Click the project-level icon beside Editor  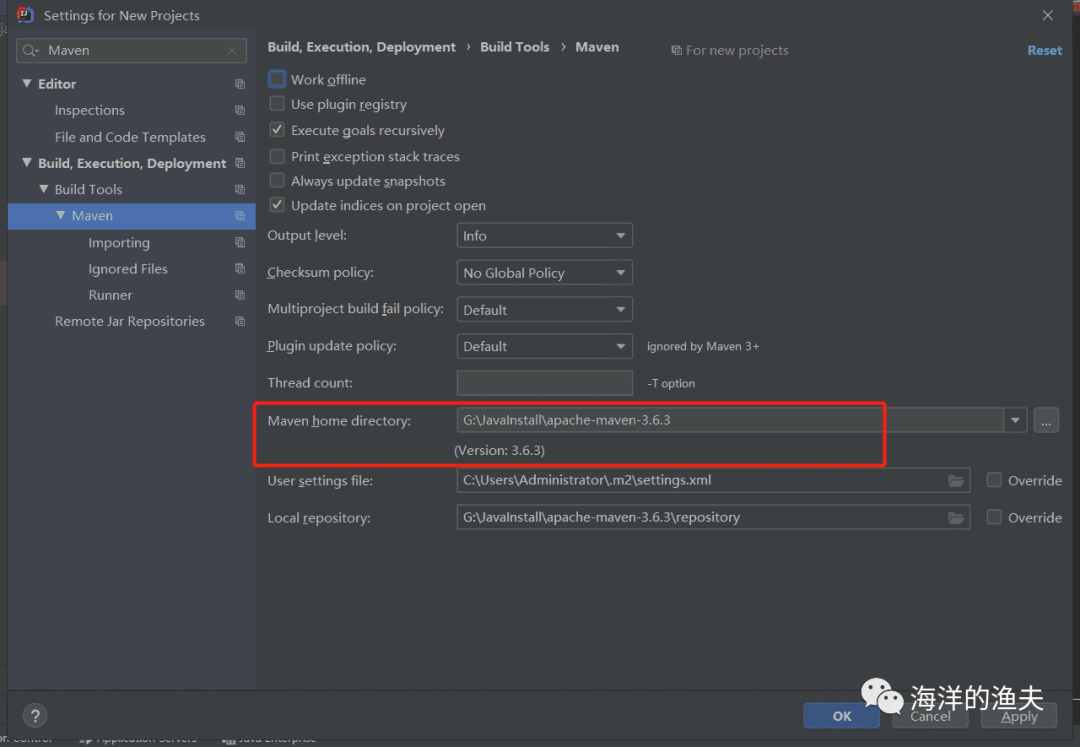[240, 84]
